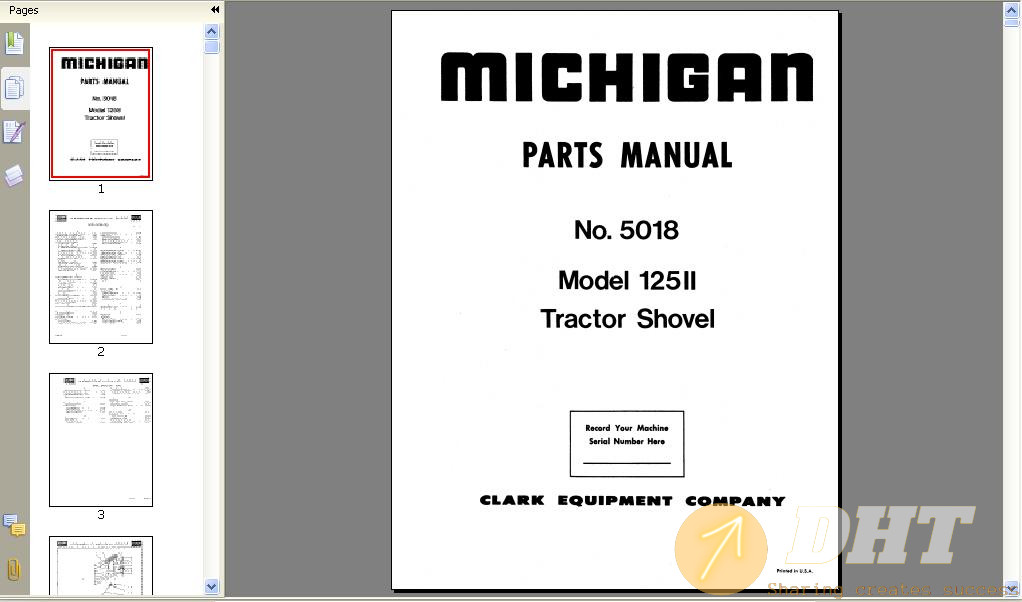
Task: Open the Signatures panel icon
Action: tap(14, 132)
